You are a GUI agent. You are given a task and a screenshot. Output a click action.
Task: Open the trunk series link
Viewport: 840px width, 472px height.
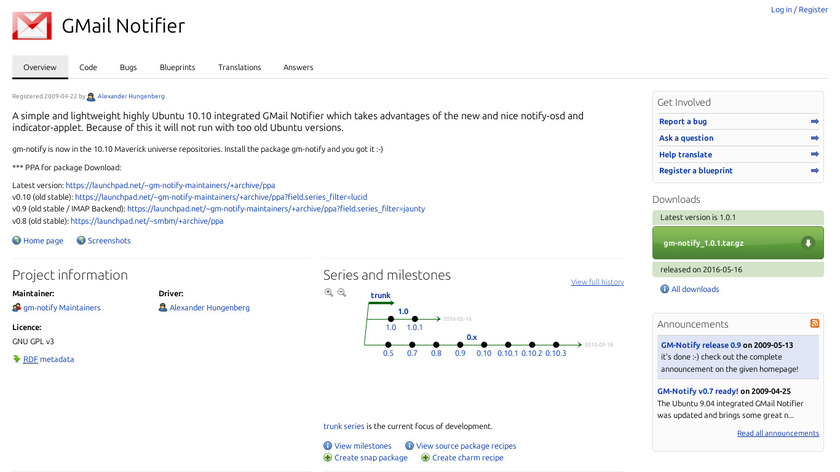click(x=343, y=426)
